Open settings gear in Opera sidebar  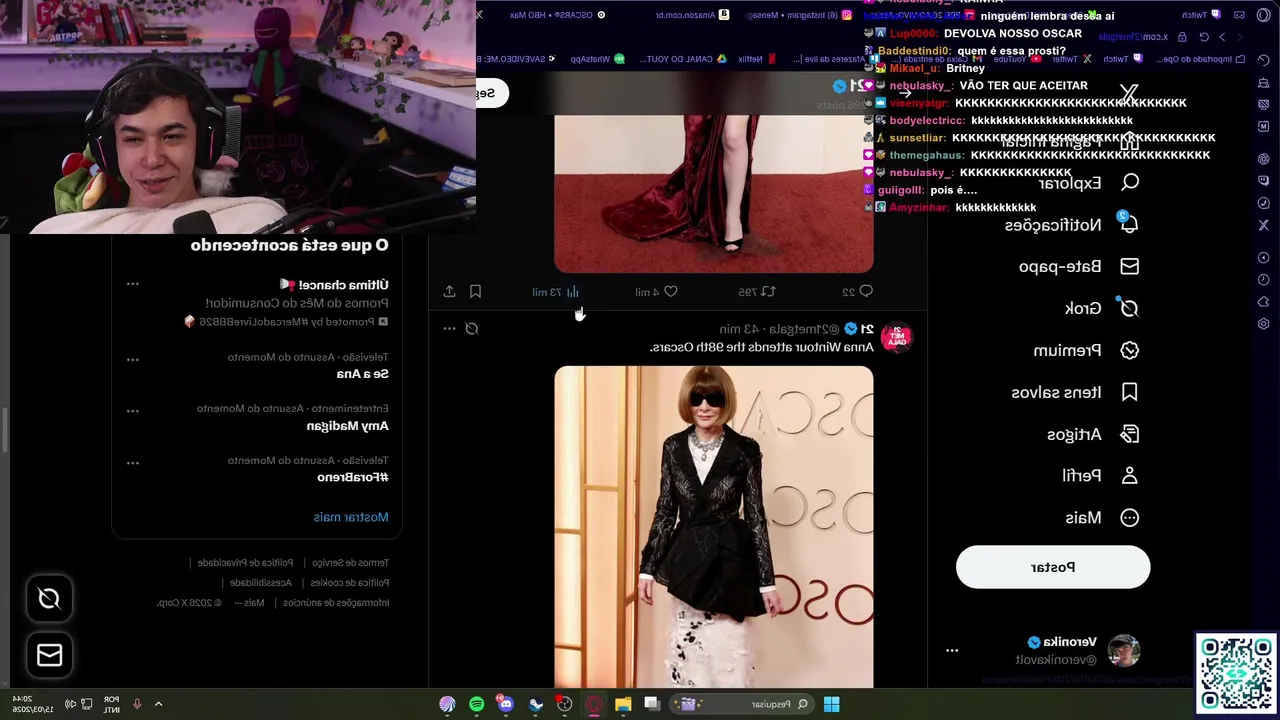[x=1264, y=324]
